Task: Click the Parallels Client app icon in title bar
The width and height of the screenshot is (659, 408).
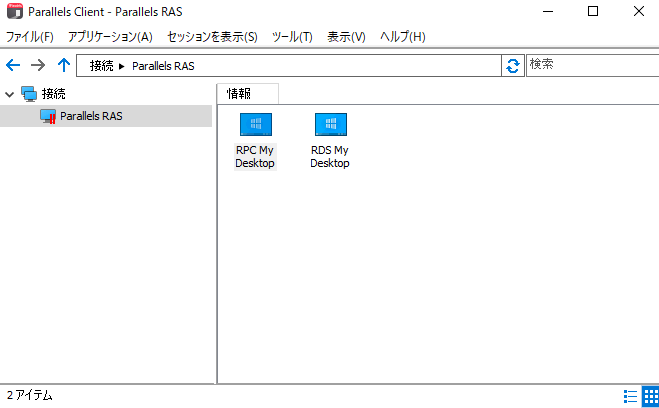Action: click(15, 11)
